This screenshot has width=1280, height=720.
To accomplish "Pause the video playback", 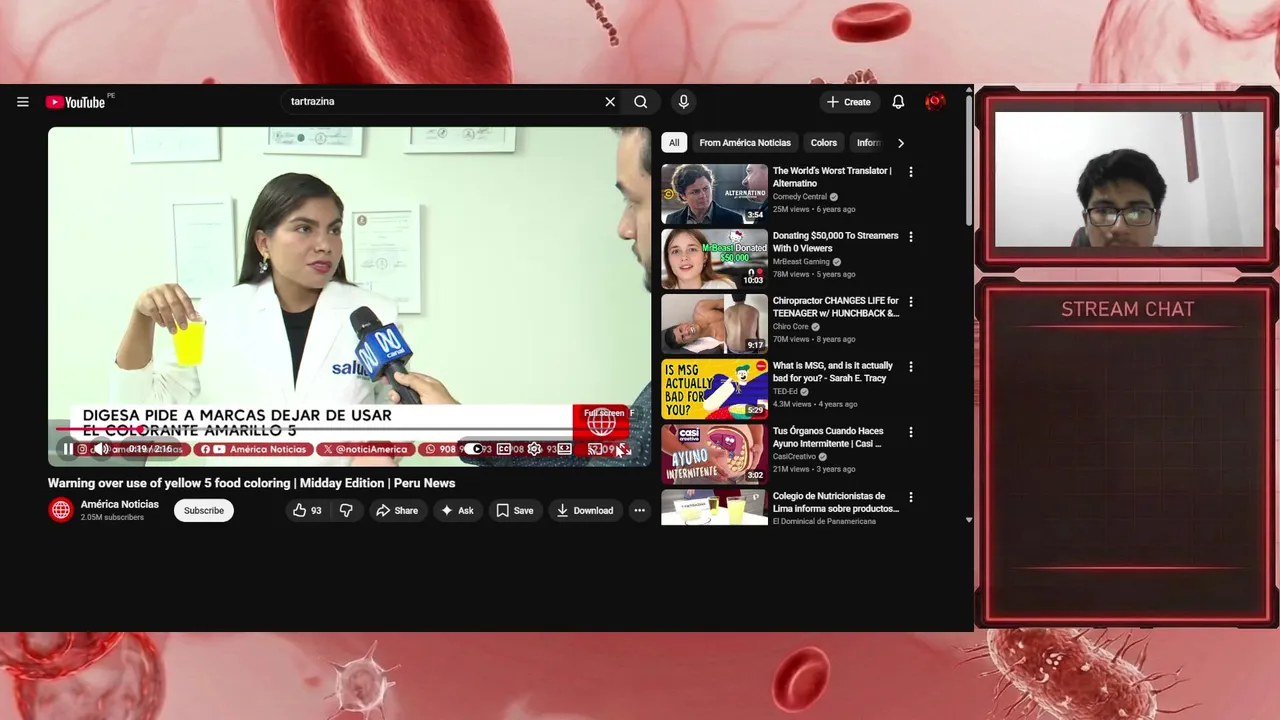I will 68,449.
